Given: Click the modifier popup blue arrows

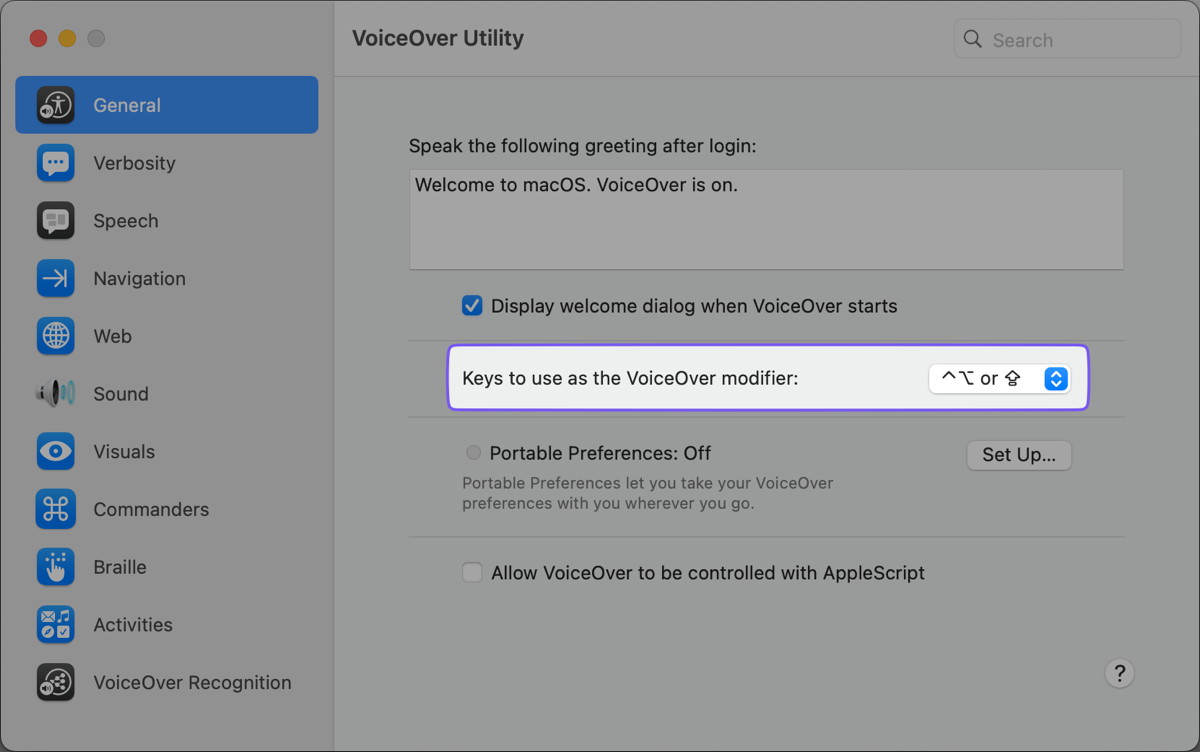Looking at the screenshot, I should (1056, 379).
